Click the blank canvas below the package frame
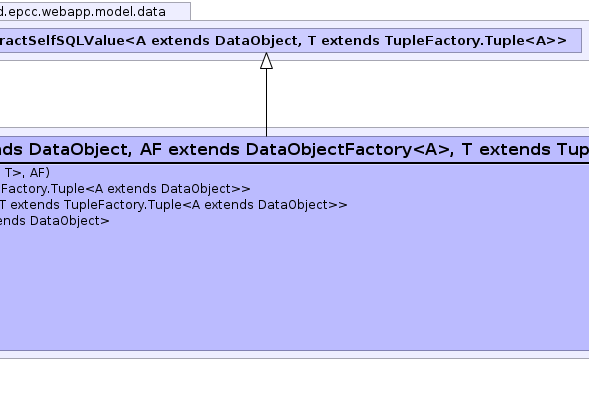589x396 pixels. coord(294,377)
